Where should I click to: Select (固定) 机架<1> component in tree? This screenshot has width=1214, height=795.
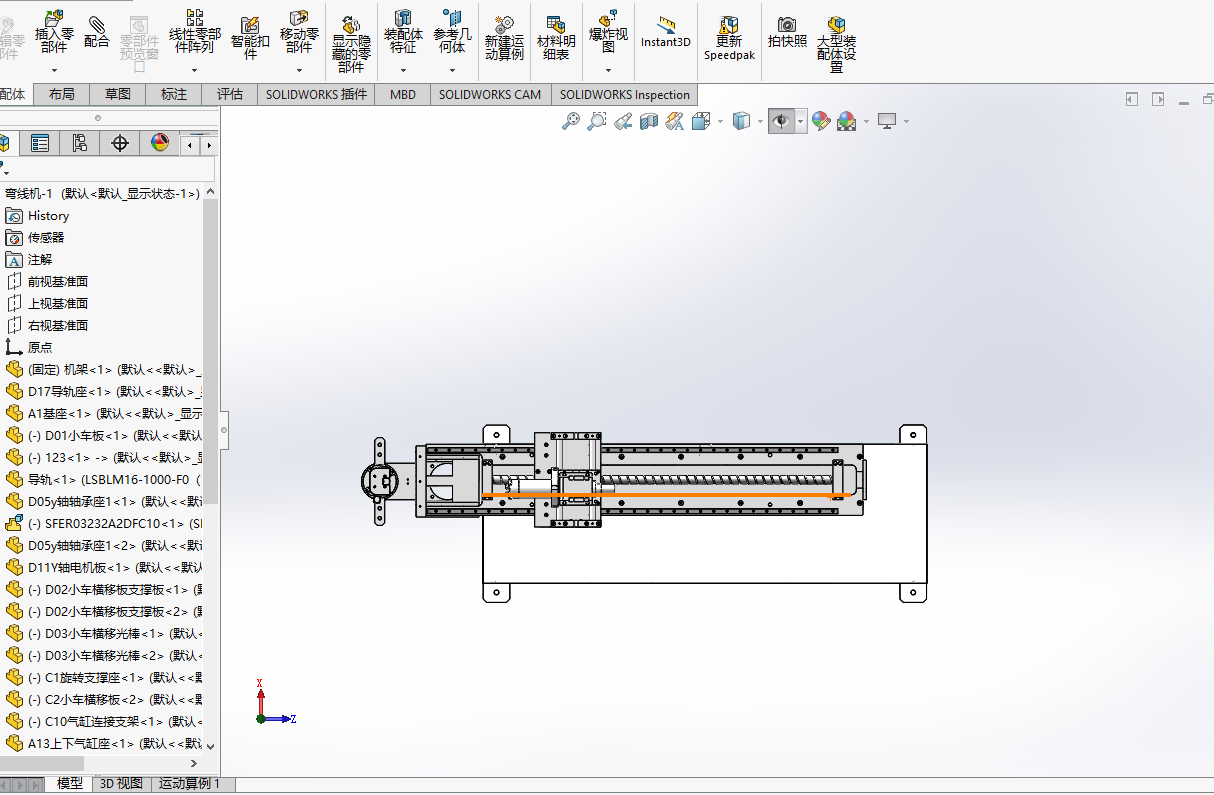(103, 369)
